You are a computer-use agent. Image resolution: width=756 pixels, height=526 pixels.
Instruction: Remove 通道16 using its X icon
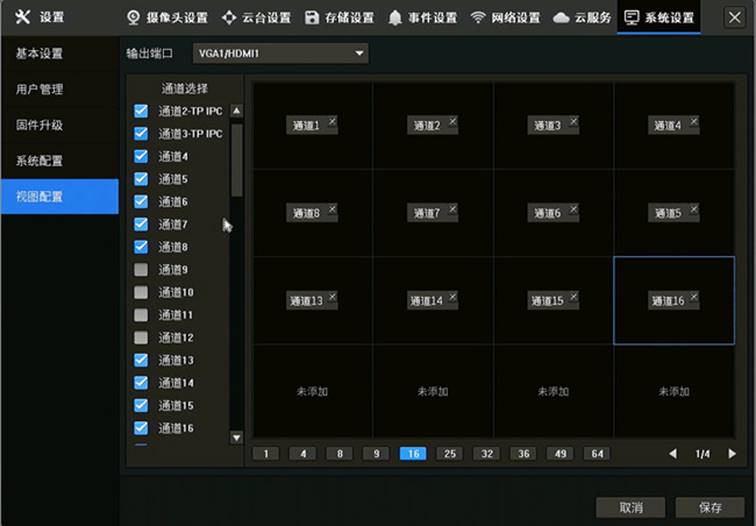693,296
